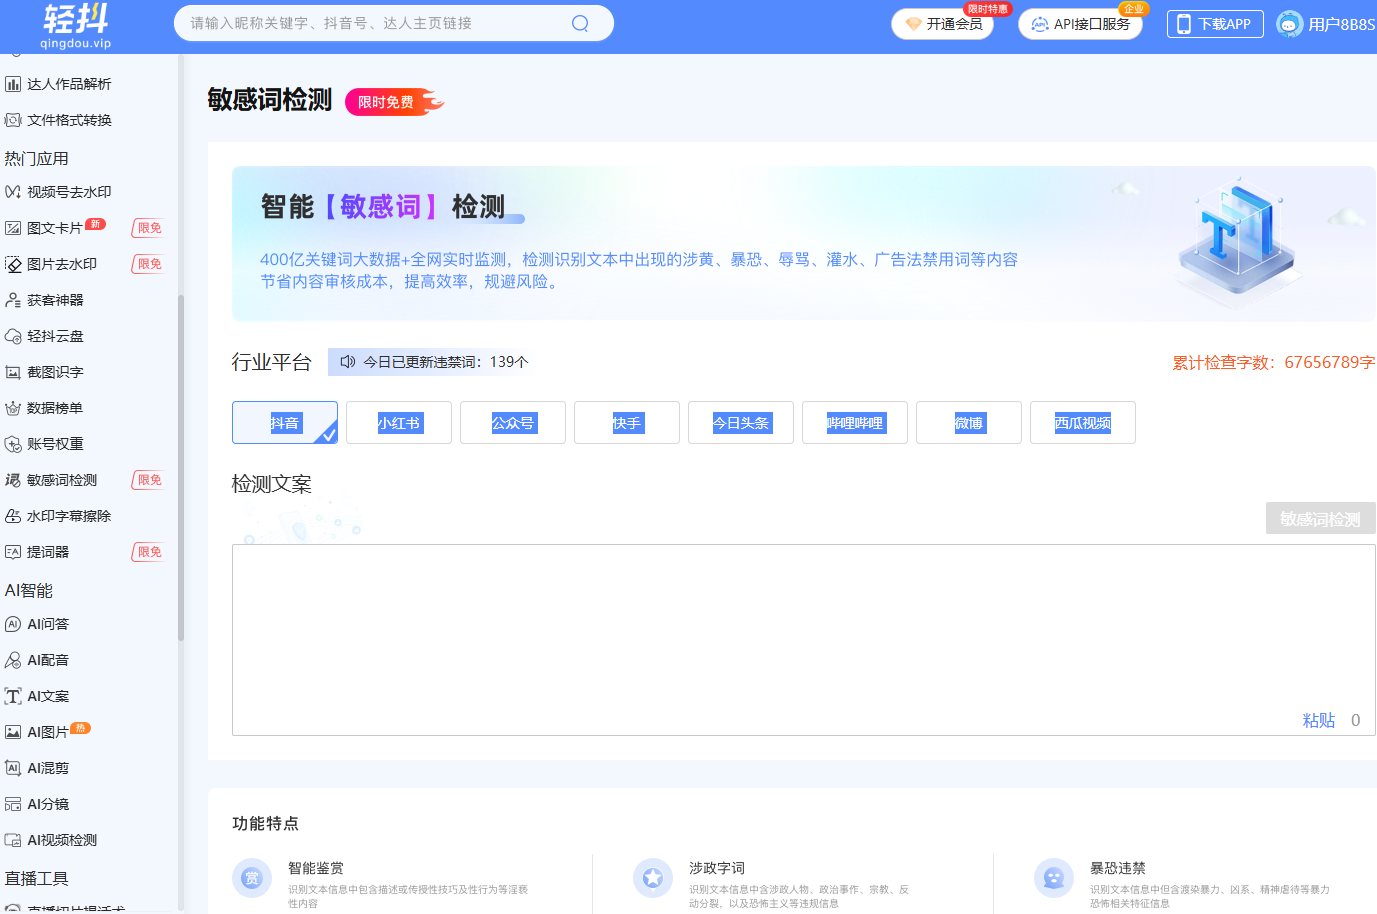Click the AI混剪 sidebar icon
This screenshot has width=1377, height=914.
pyautogui.click(x=13, y=768)
